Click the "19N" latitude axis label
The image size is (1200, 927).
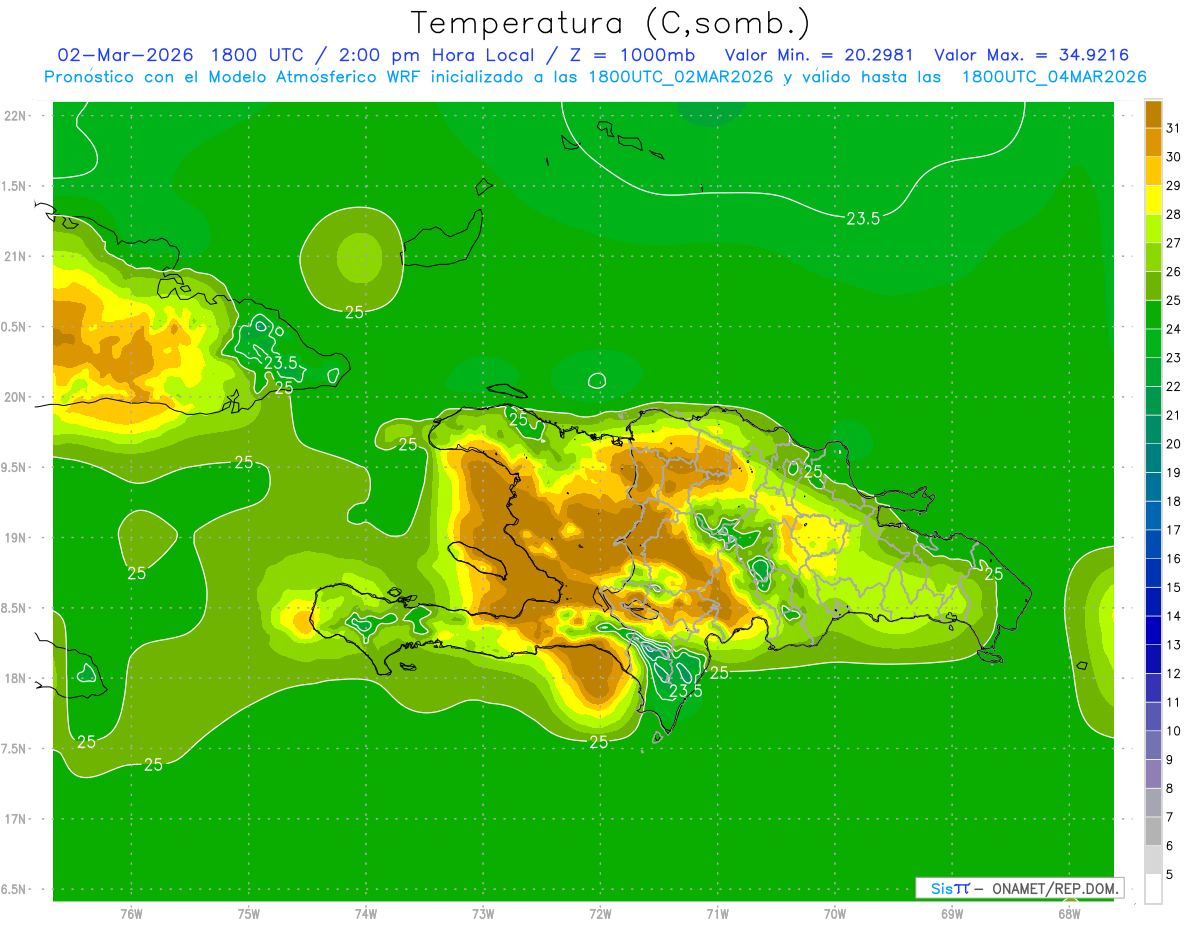pos(17,538)
